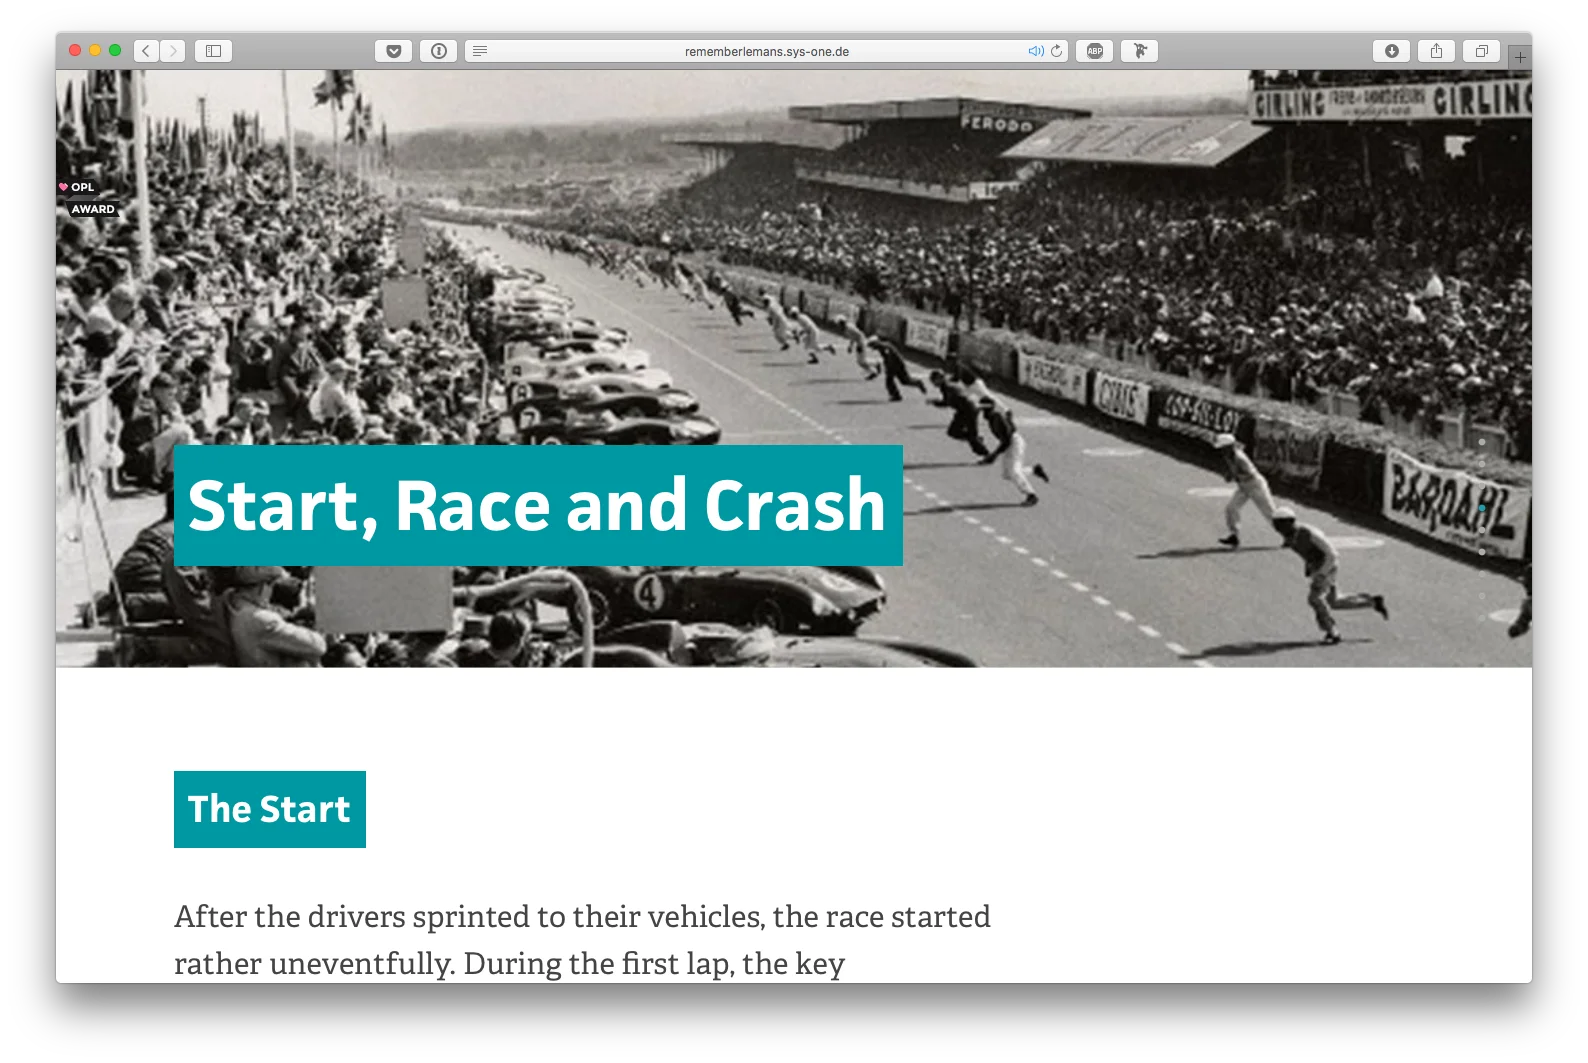Click the paragraph beginning 'After the drivers sprinted'

pyautogui.click(x=582, y=939)
